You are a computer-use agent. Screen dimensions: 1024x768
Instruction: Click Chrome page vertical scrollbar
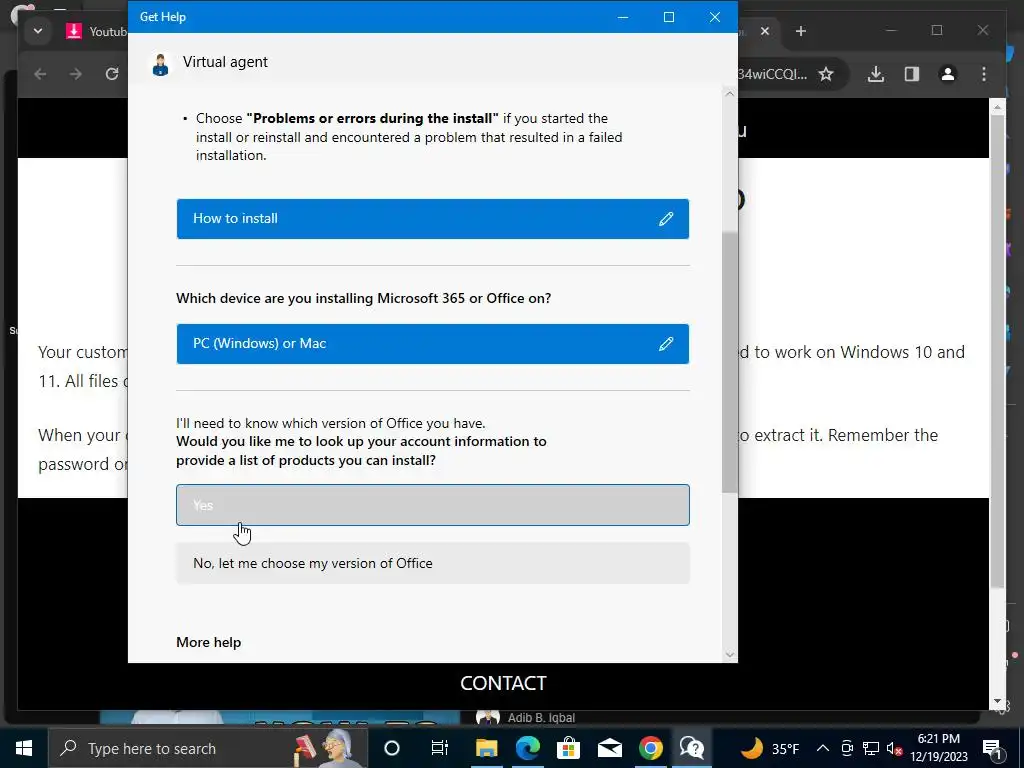pyautogui.click(x=997, y=349)
